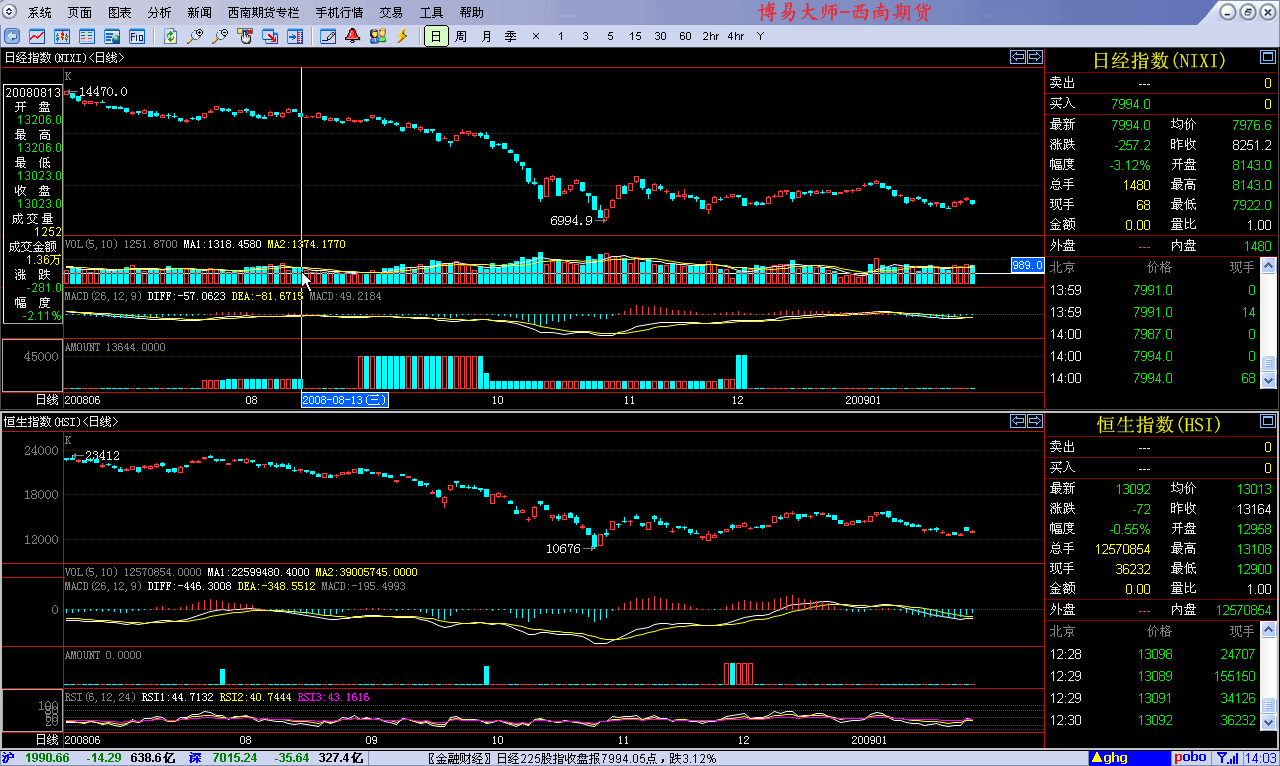The height and width of the screenshot is (766, 1280).
Task: Click the users group toolbar icon
Action: click(378, 36)
